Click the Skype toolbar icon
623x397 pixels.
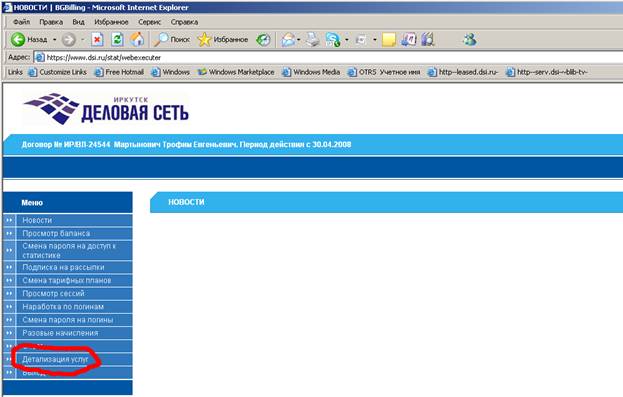(x=333, y=40)
